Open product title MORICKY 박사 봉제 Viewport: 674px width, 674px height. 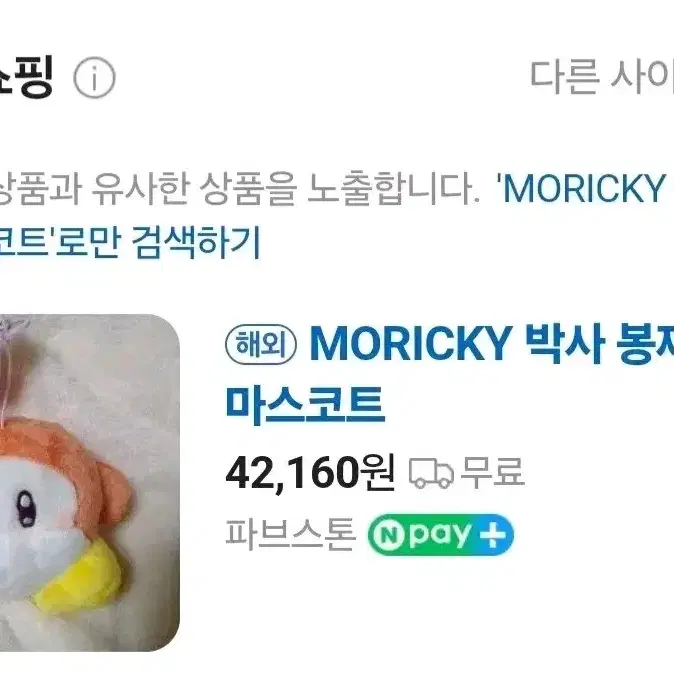(492, 345)
